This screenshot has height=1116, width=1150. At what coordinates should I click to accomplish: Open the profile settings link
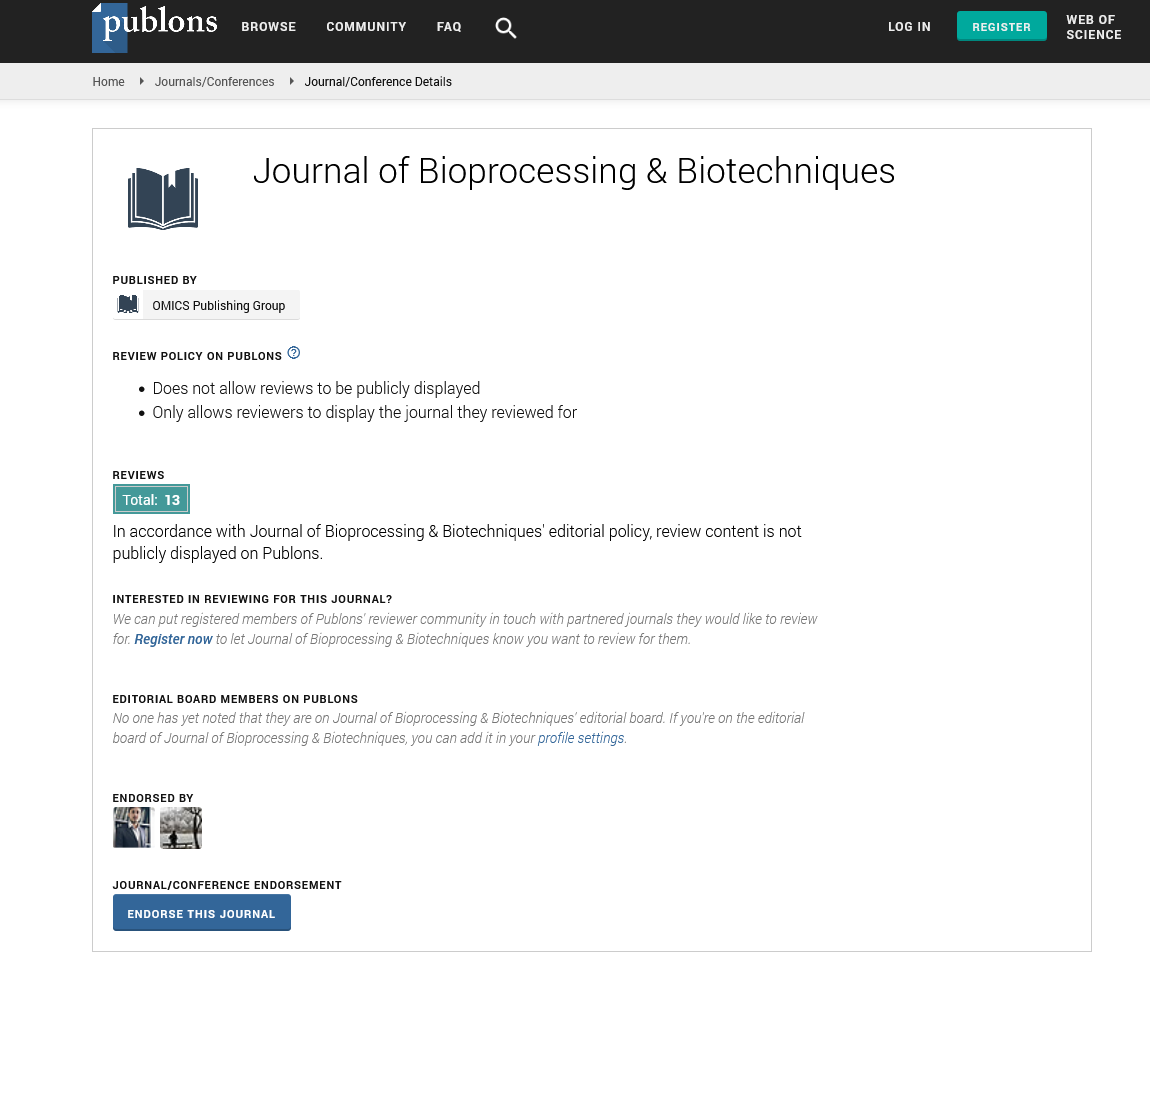581,738
